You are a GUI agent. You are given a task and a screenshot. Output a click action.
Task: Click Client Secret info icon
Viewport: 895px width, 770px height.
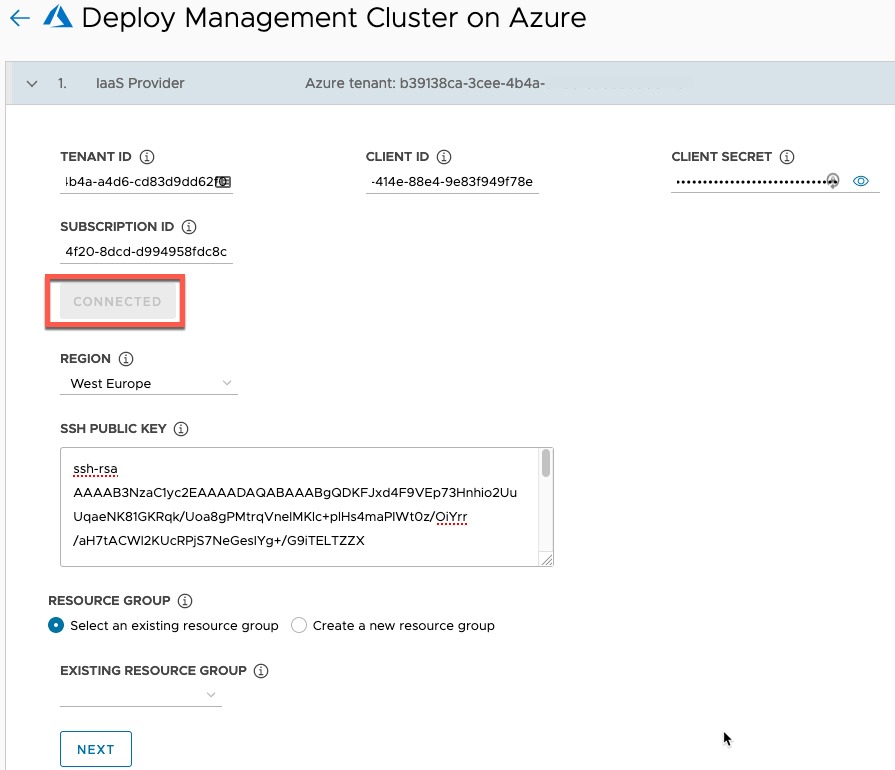coord(787,157)
